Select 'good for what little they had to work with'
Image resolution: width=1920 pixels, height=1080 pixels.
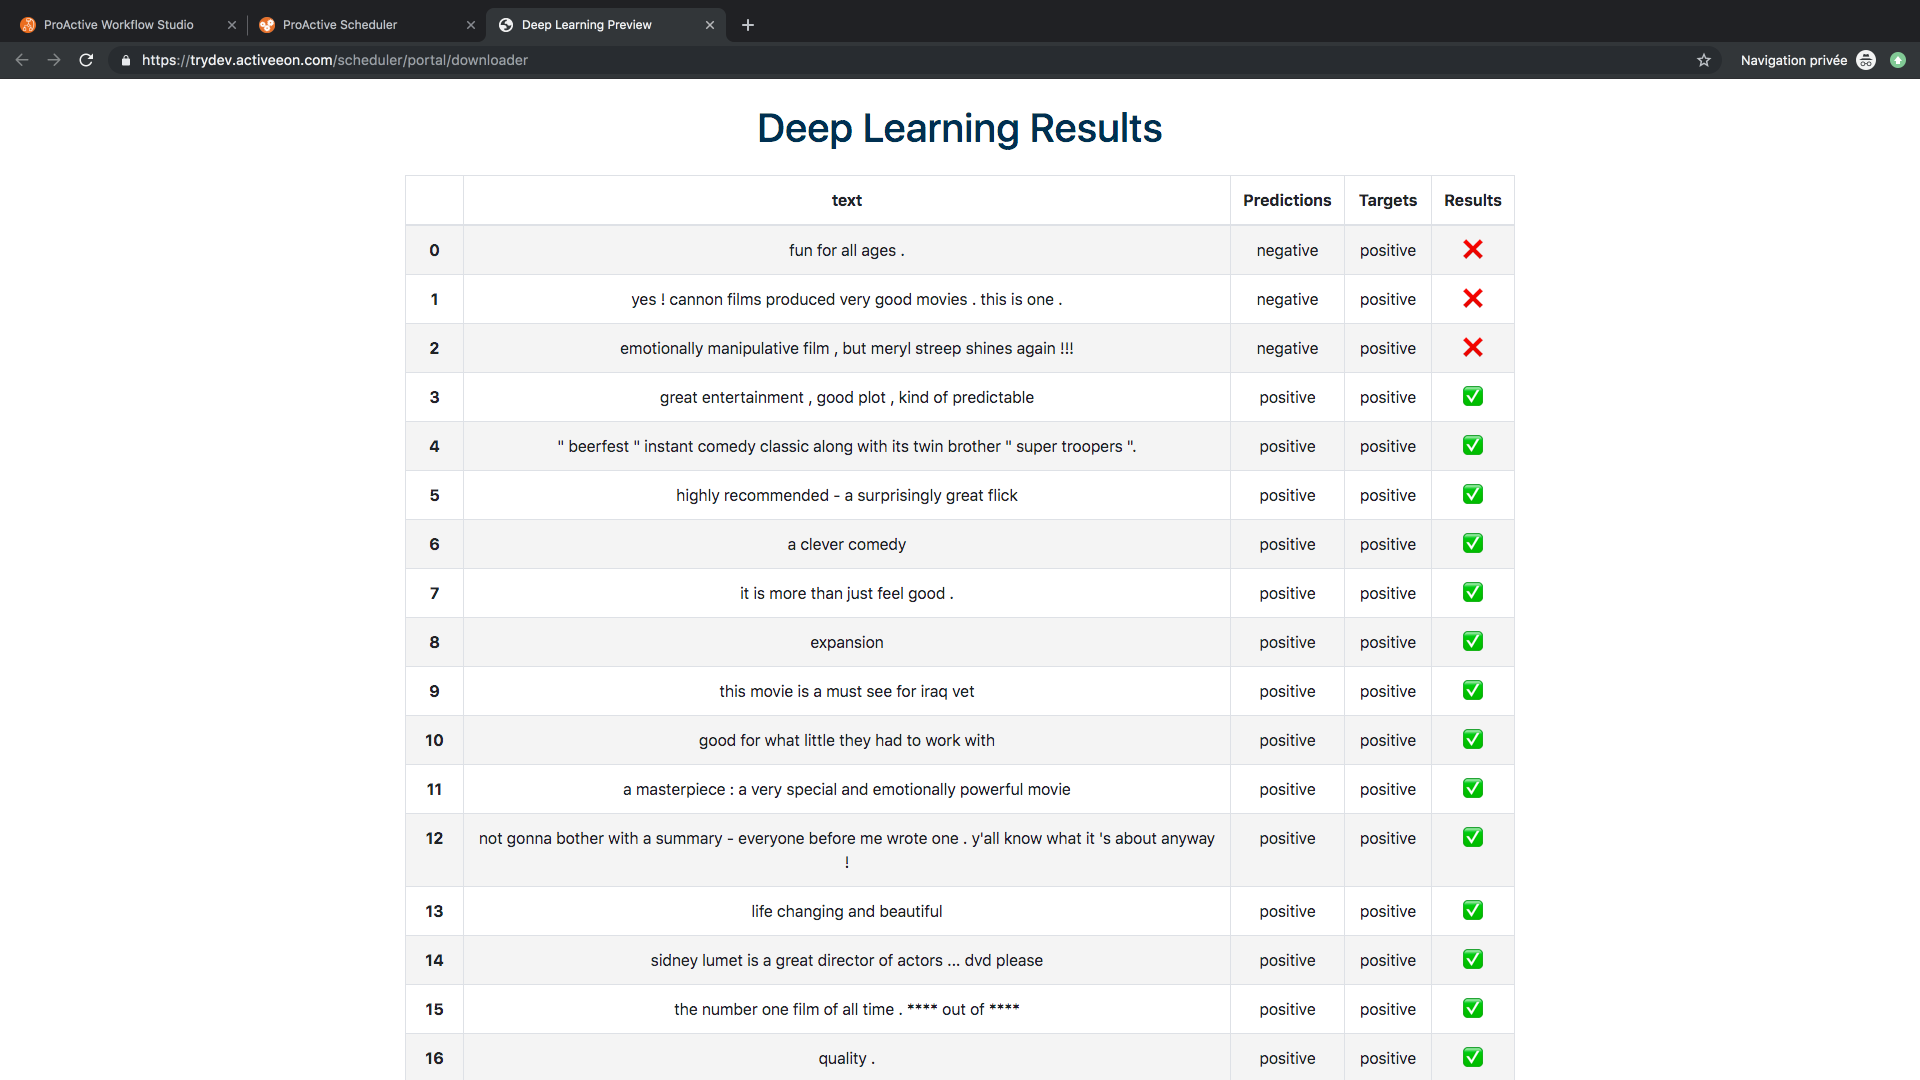pos(847,740)
